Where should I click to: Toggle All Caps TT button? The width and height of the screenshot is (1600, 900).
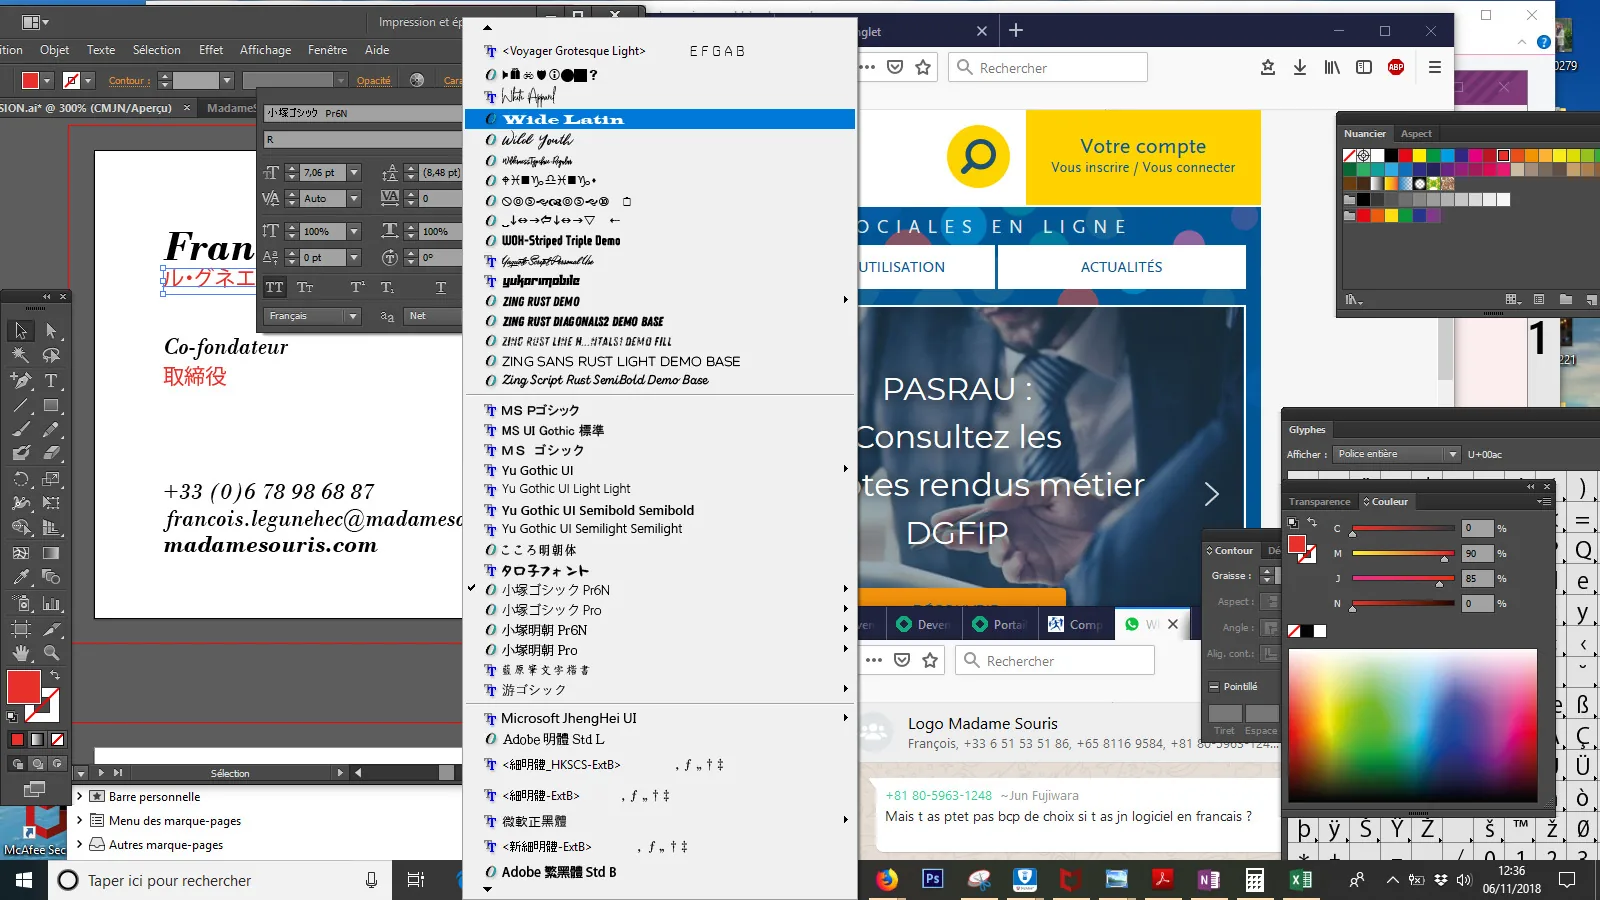coord(275,287)
